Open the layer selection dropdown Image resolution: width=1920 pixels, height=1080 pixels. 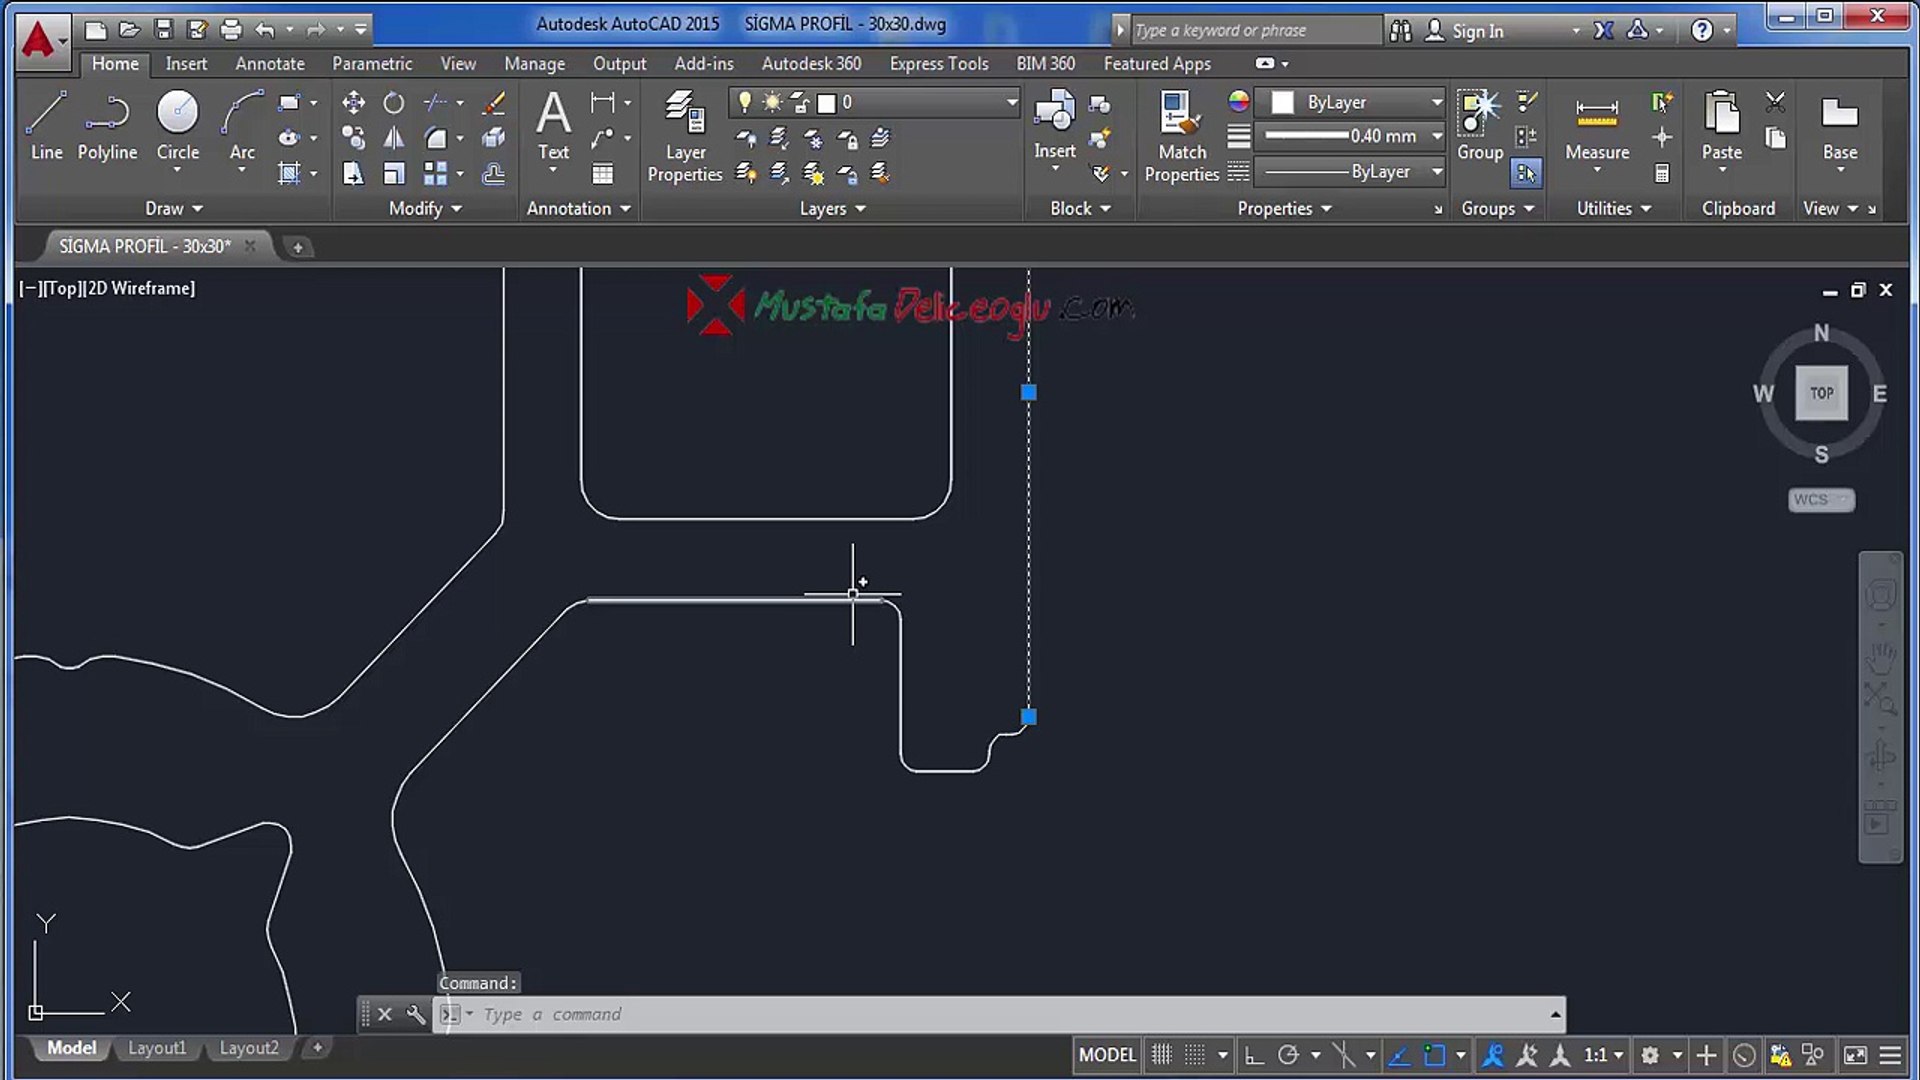(1011, 102)
